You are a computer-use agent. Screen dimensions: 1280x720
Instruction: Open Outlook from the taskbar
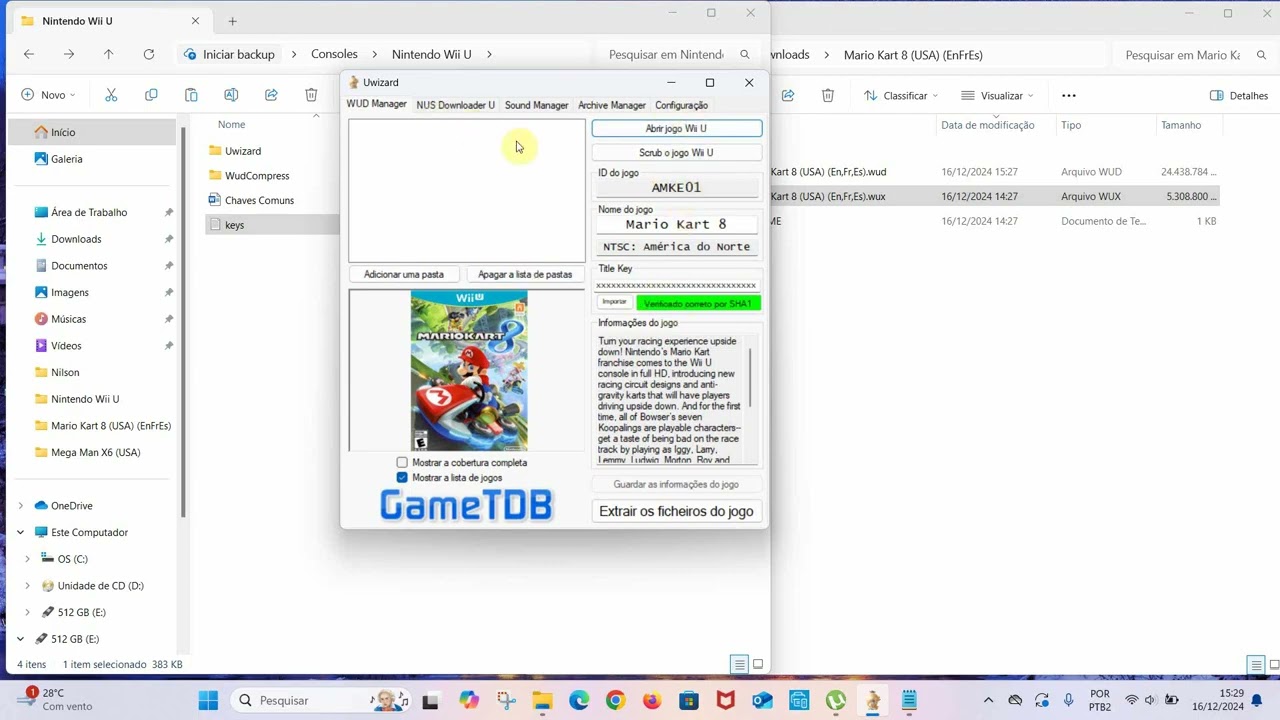tap(762, 700)
